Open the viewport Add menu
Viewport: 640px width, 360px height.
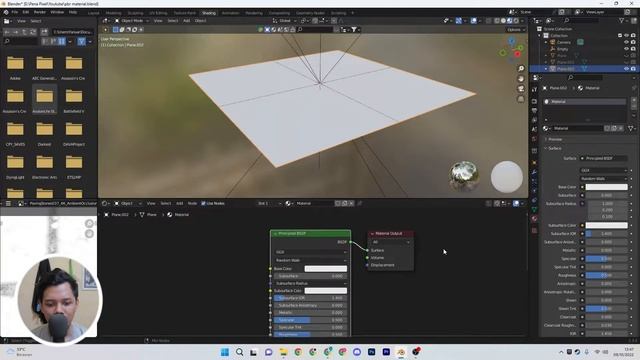pyautogui.click(x=187, y=20)
